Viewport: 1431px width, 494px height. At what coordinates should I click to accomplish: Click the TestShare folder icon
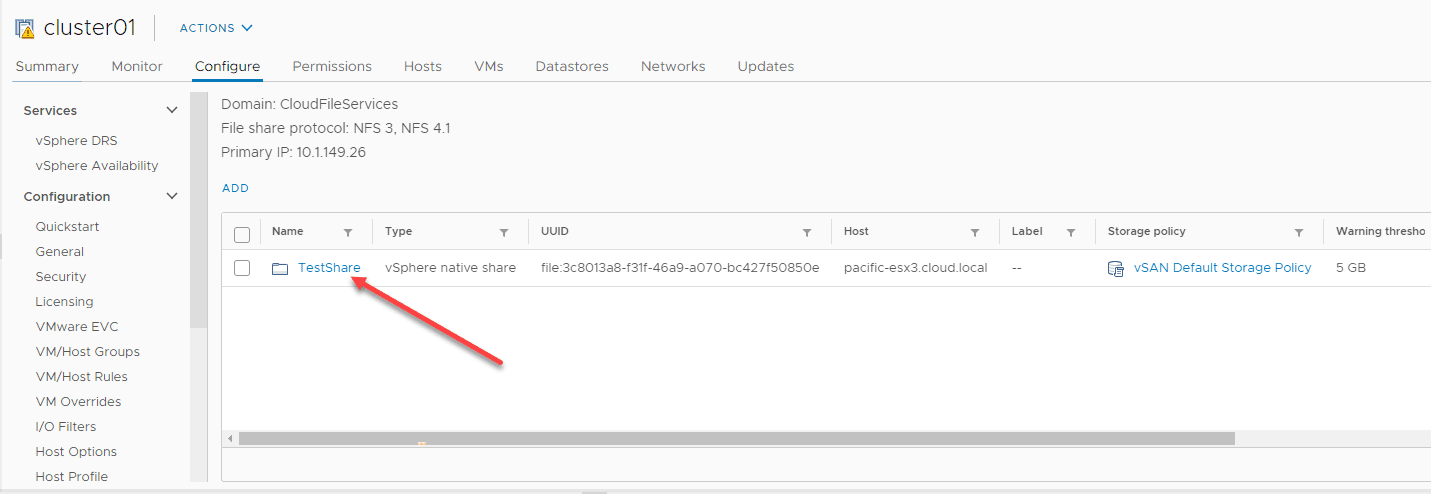(x=280, y=268)
